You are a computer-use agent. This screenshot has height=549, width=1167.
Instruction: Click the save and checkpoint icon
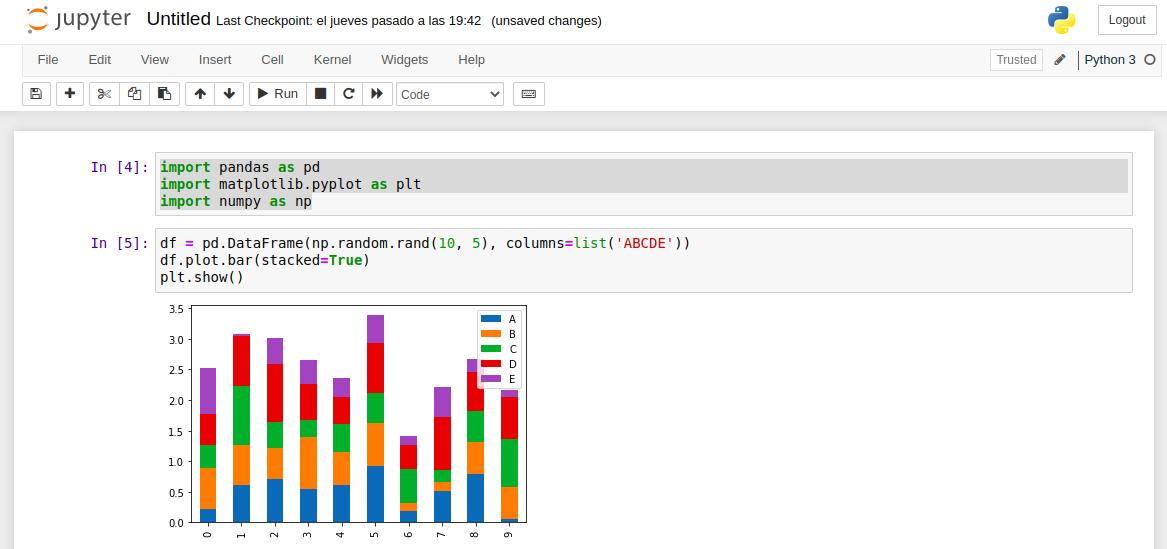36,94
